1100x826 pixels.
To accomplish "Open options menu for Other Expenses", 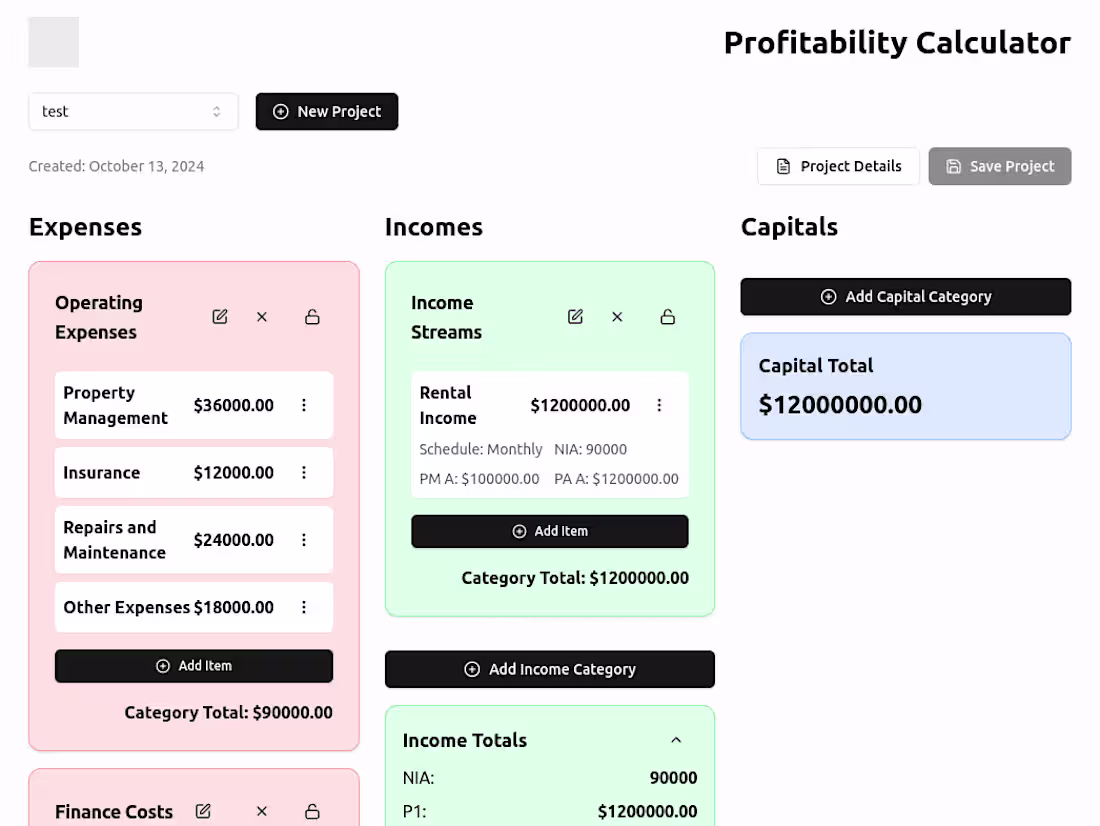I will [304, 607].
